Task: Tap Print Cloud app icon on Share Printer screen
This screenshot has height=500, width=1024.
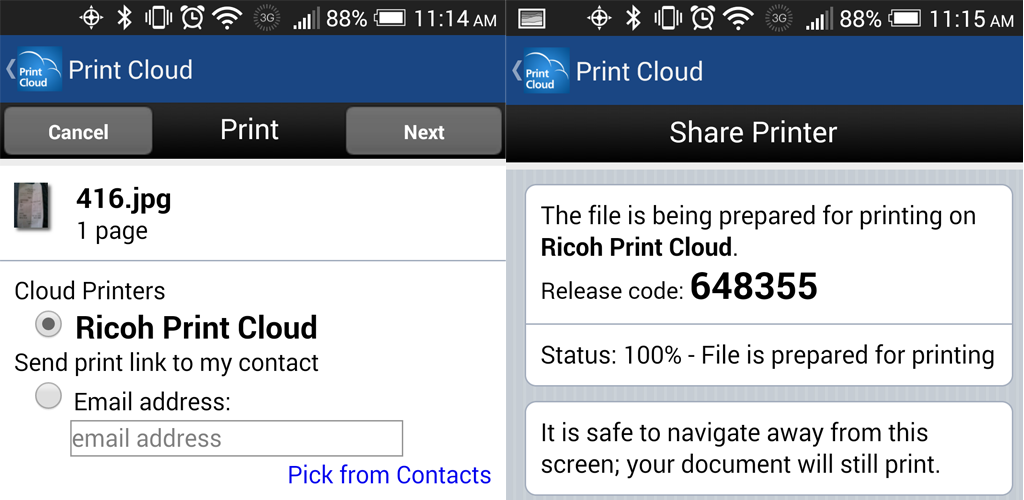Action: pos(541,72)
